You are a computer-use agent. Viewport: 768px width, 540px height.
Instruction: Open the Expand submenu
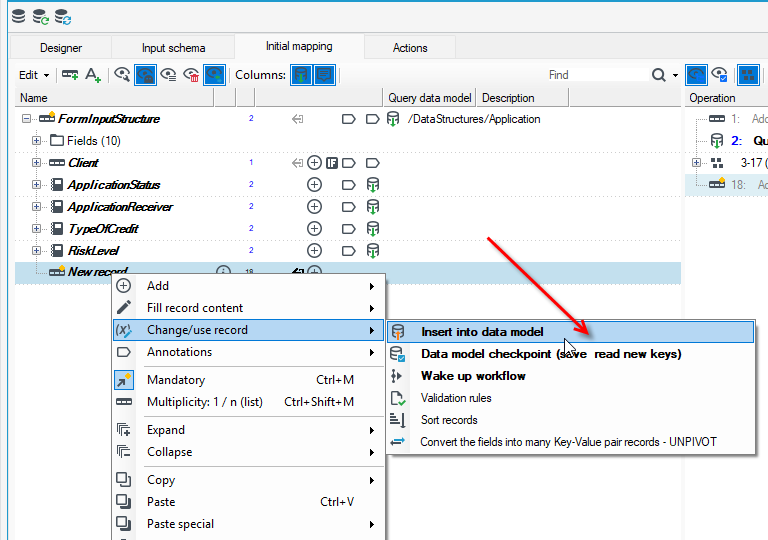pos(248,430)
